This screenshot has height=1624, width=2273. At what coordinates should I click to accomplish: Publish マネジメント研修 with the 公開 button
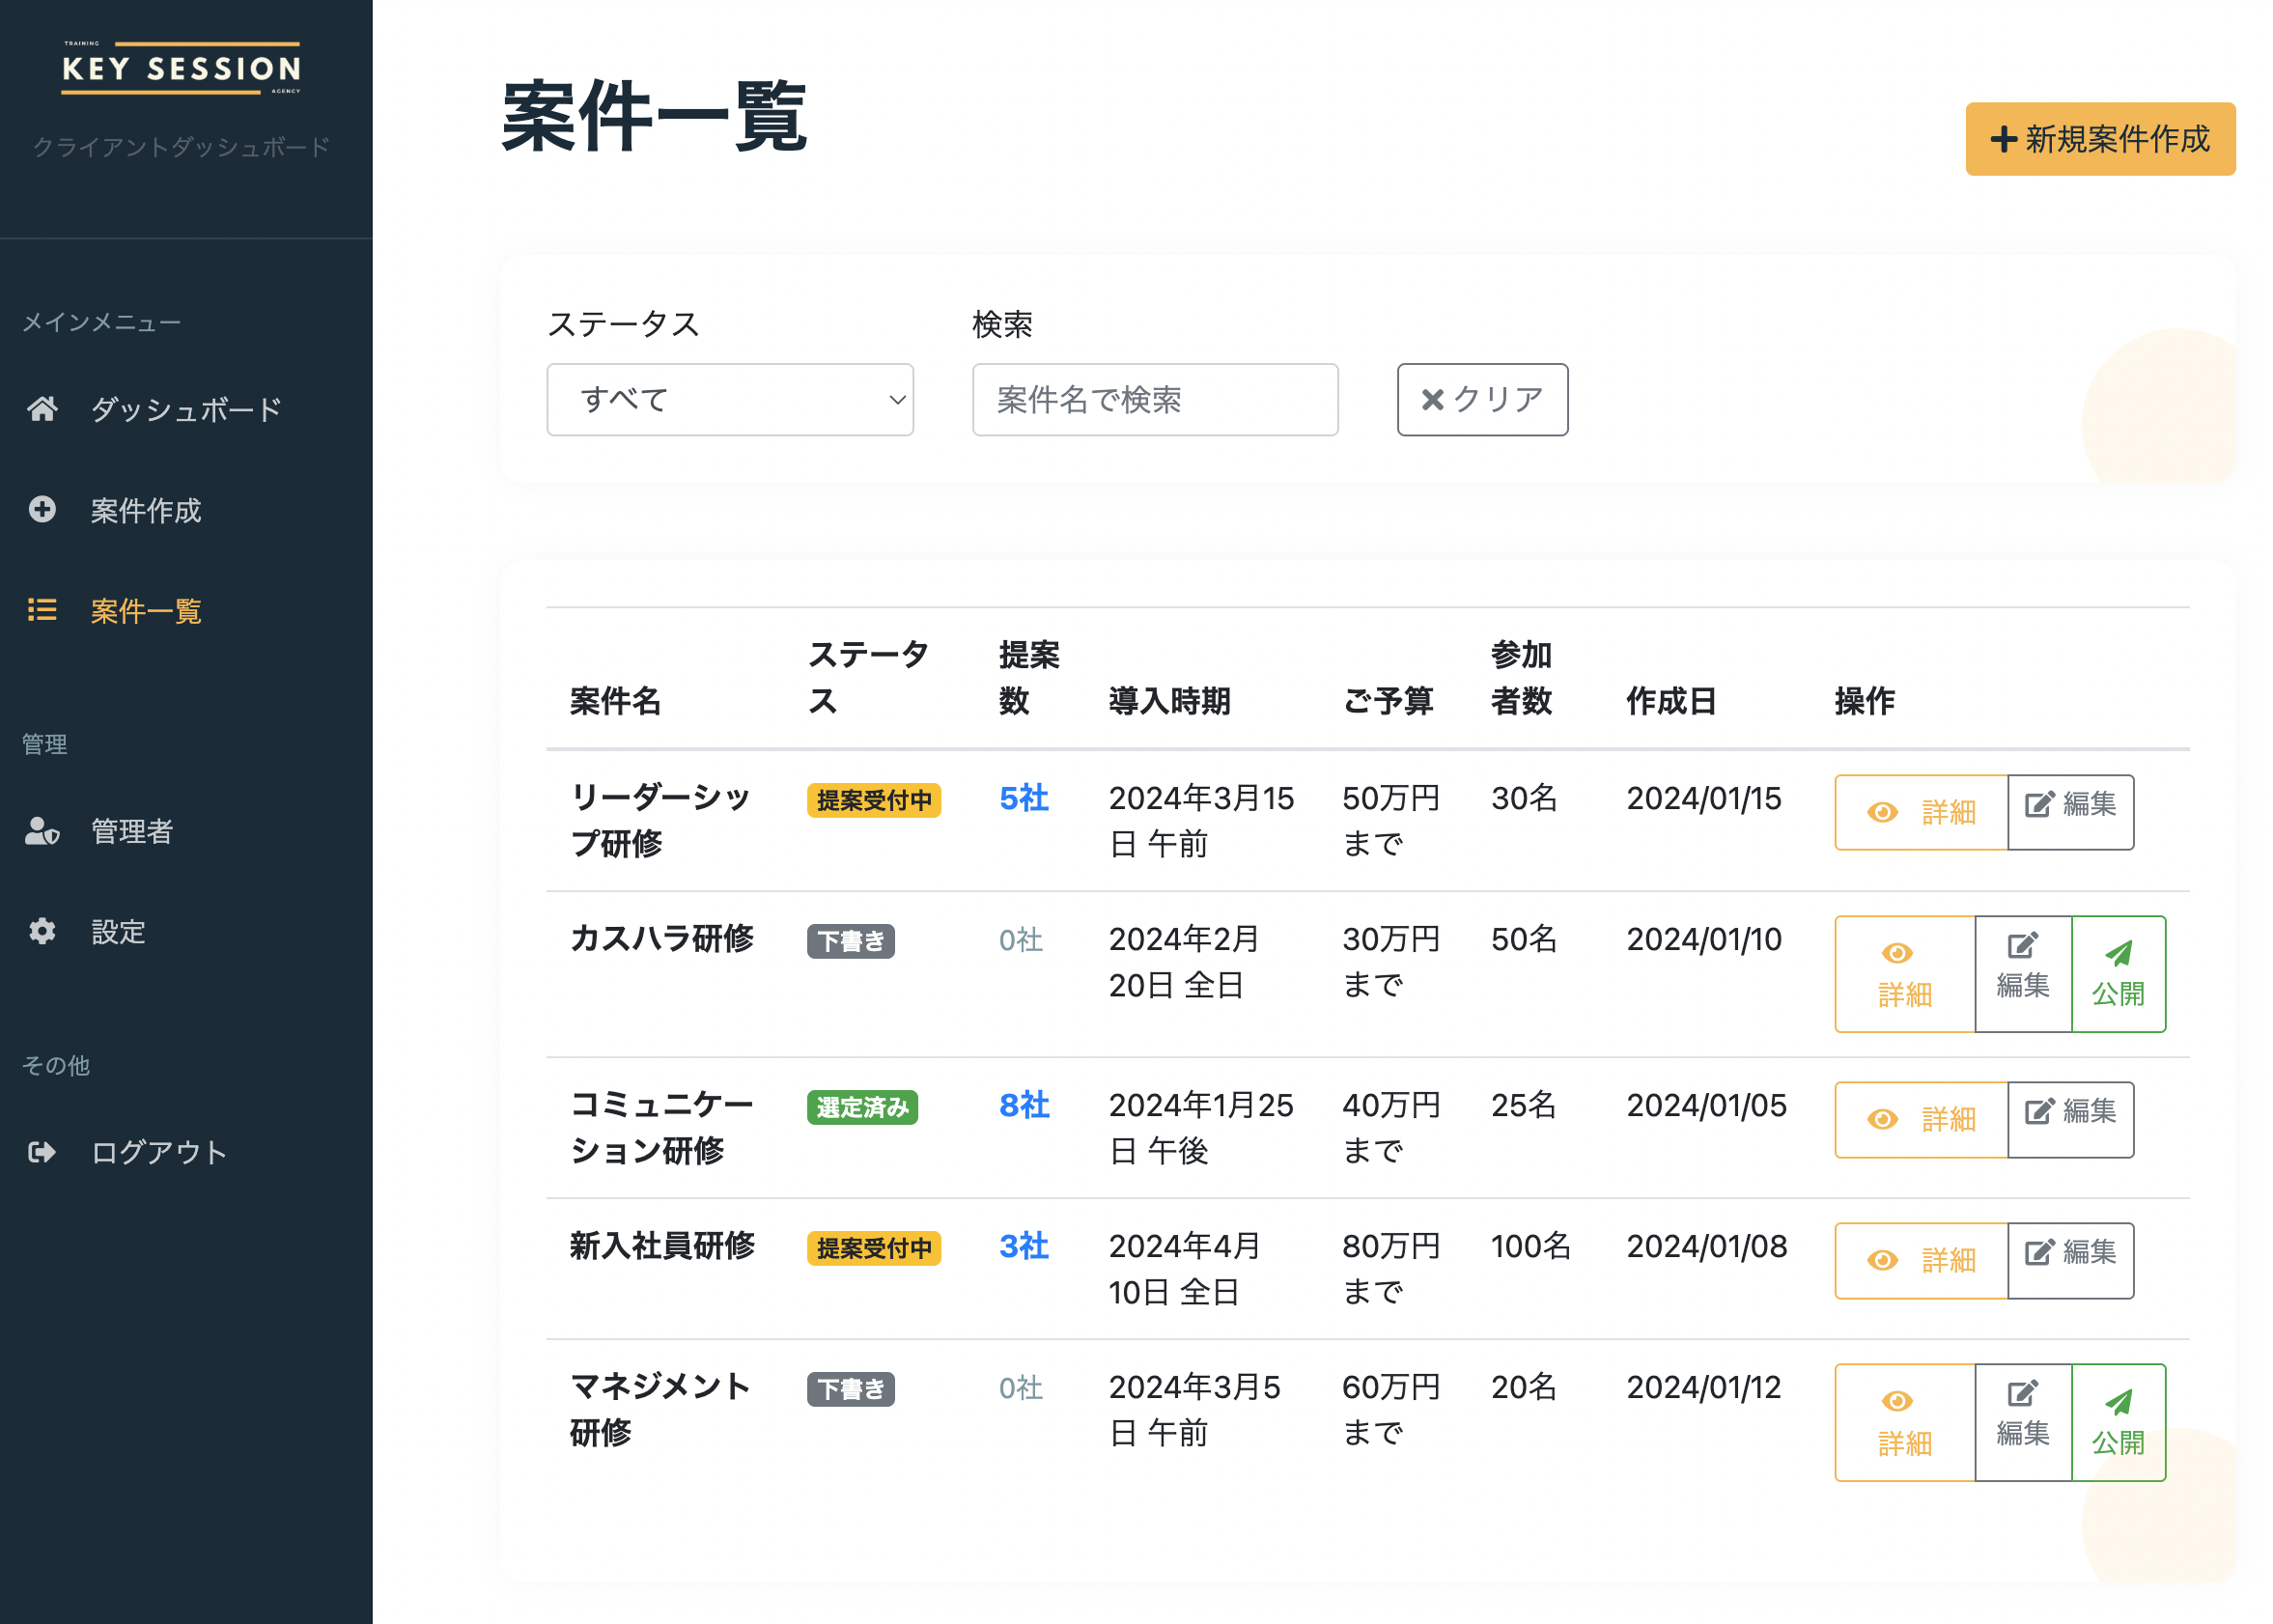click(x=2118, y=1422)
